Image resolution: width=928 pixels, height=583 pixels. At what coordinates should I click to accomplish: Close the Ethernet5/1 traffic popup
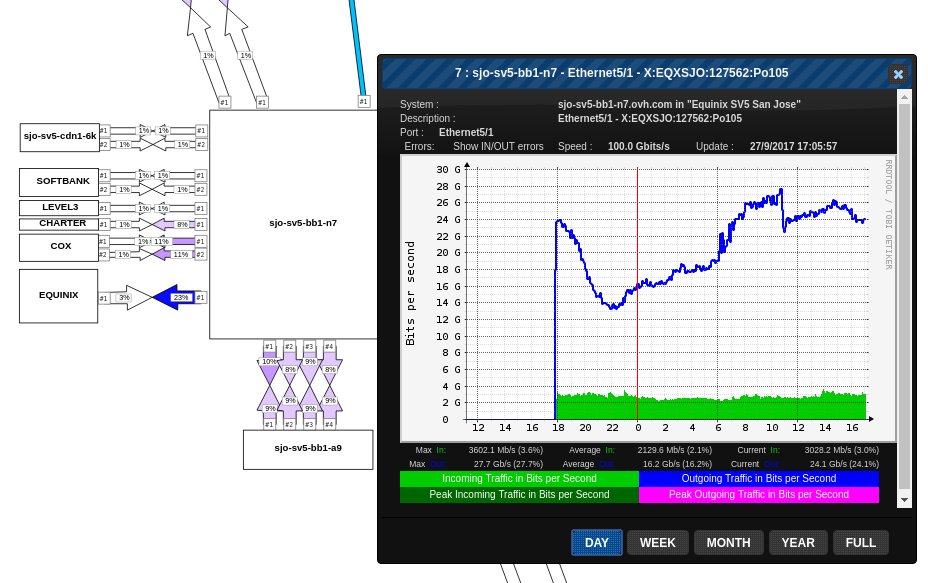tap(898, 74)
